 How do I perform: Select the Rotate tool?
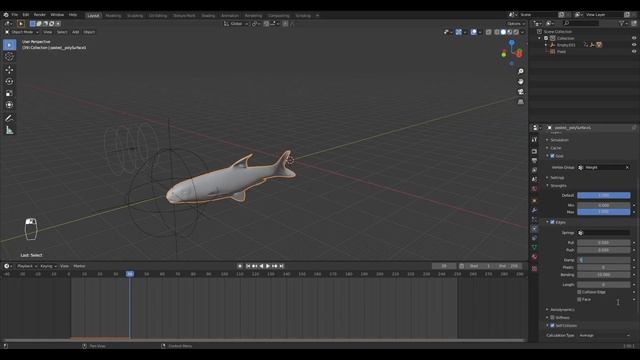[9, 82]
